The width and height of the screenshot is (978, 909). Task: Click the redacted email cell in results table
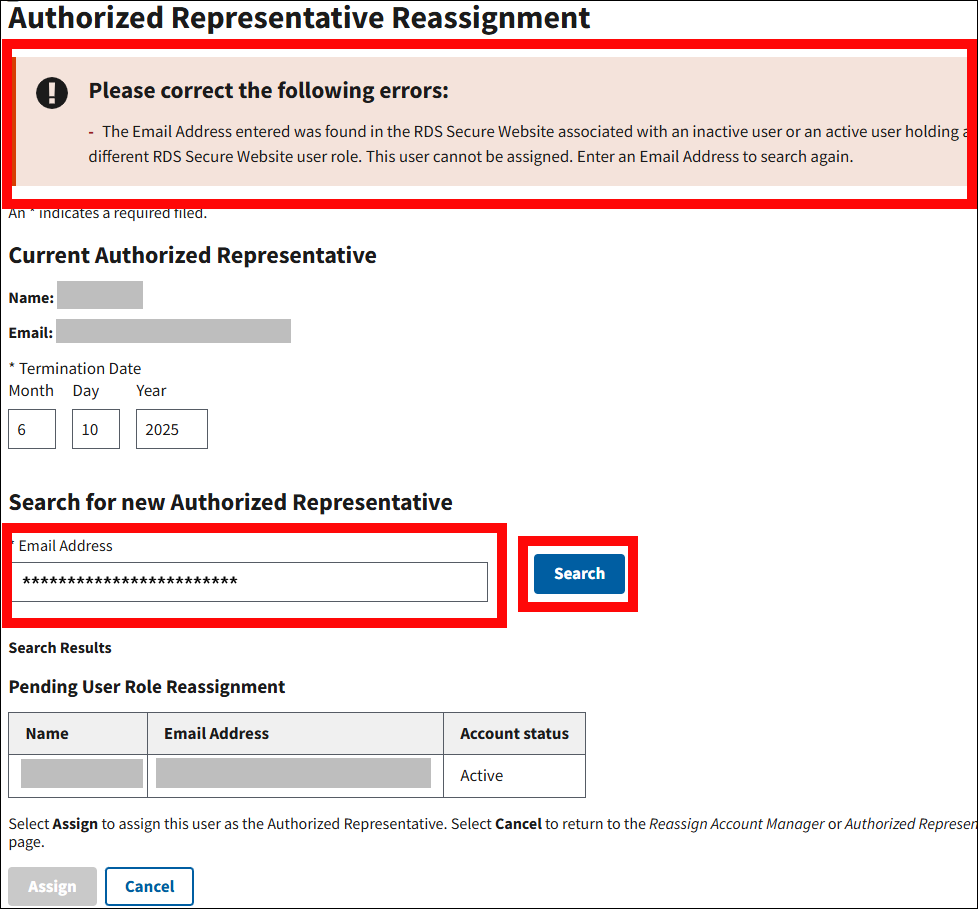(293, 774)
